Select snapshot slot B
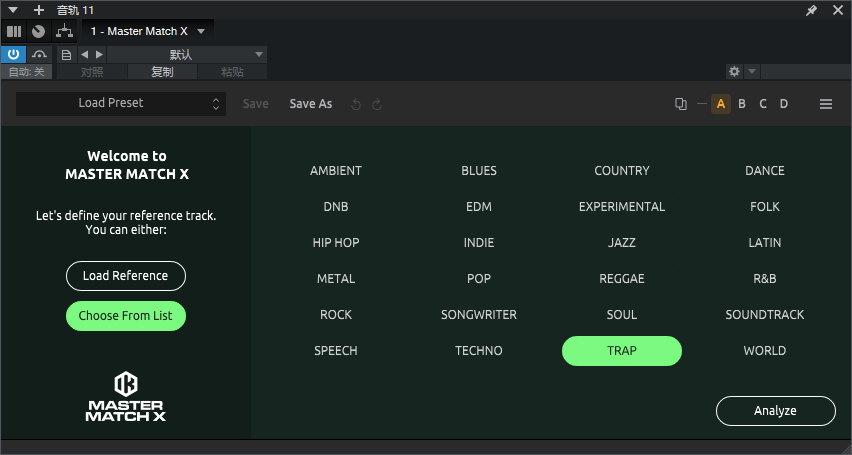This screenshot has width=852, height=455. (742, 104)
